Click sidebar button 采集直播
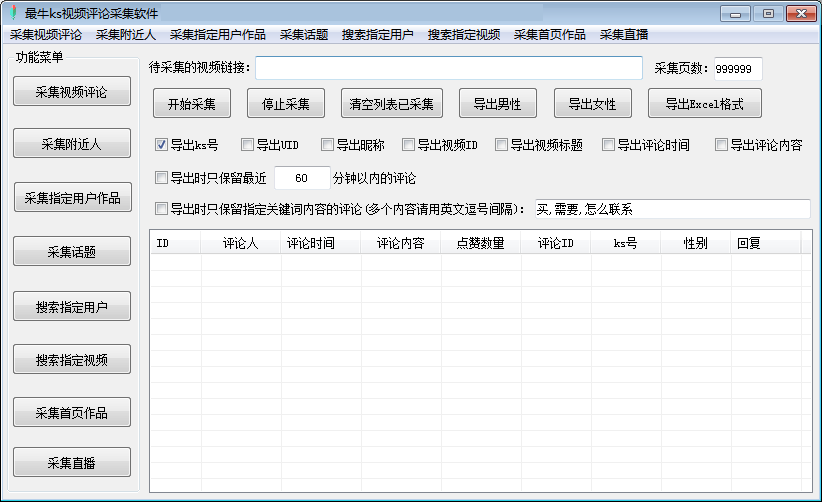 72,462
